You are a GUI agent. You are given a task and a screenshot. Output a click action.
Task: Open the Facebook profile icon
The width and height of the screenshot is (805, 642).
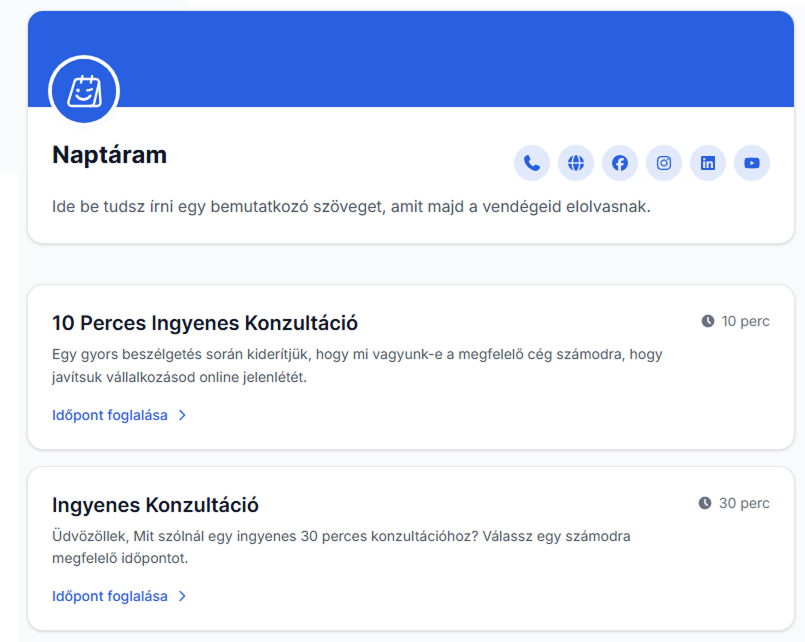620,163
